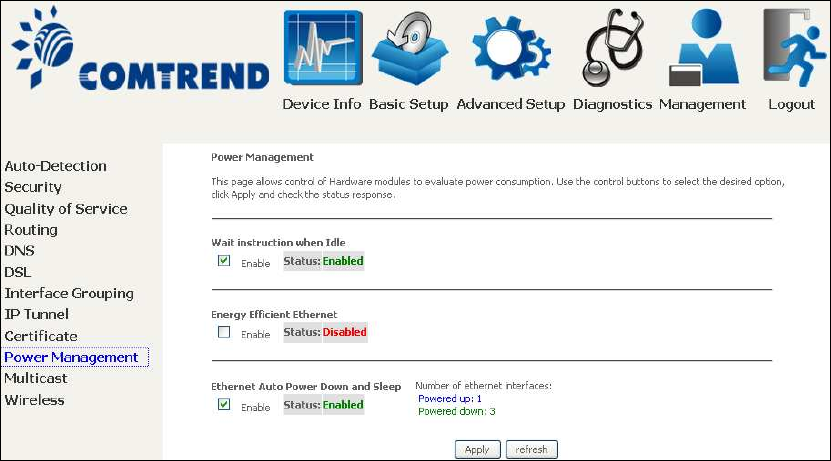Click the Management label
831x461 pixels.
pyautogui.click(x=703, y=104)
